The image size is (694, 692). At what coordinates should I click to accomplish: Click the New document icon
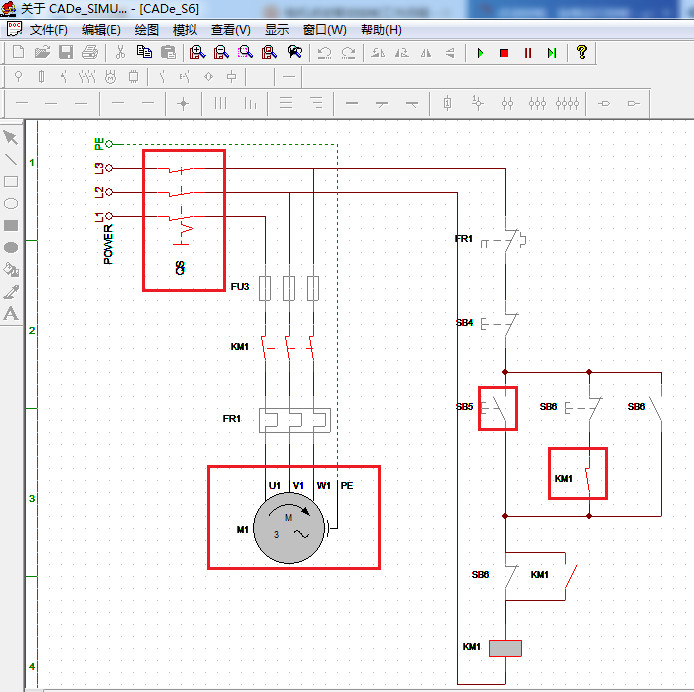coord(18,52)
